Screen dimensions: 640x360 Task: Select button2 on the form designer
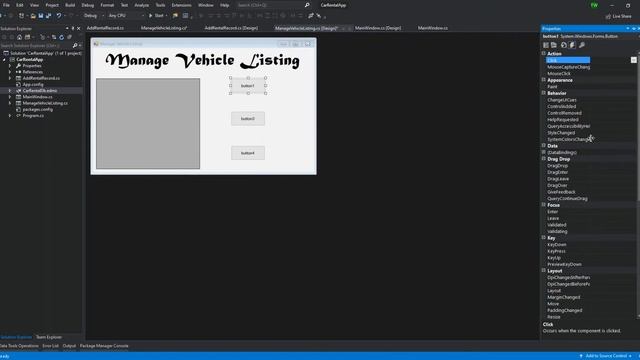pos(248,119)
